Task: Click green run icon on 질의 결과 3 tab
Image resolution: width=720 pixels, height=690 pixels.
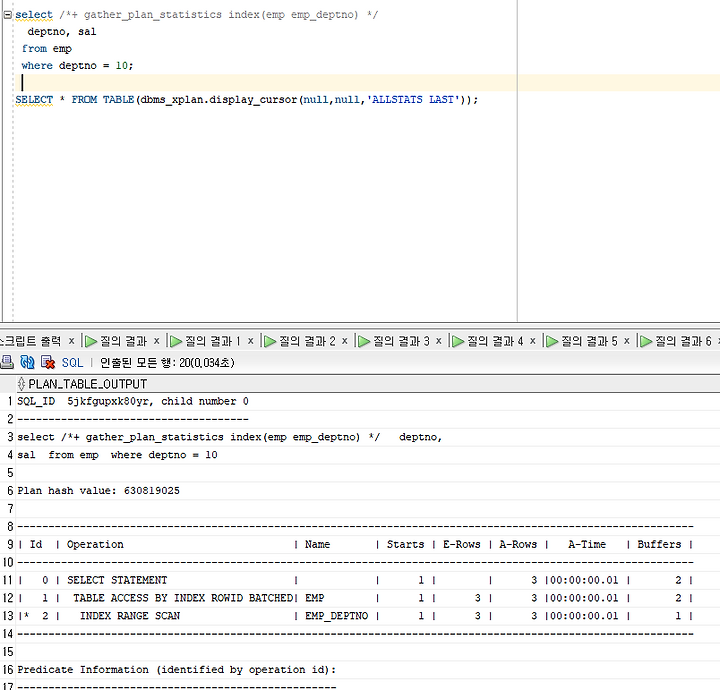Action: [364, 341]
